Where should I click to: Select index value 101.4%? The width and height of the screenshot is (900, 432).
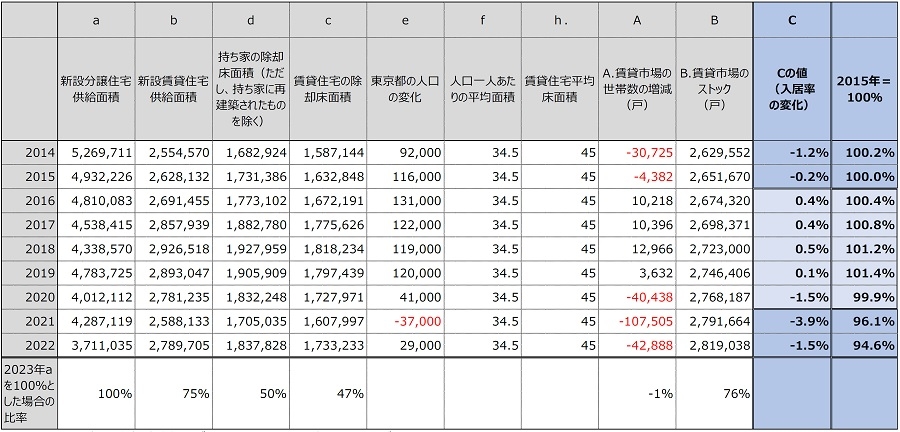coord(865,273)
